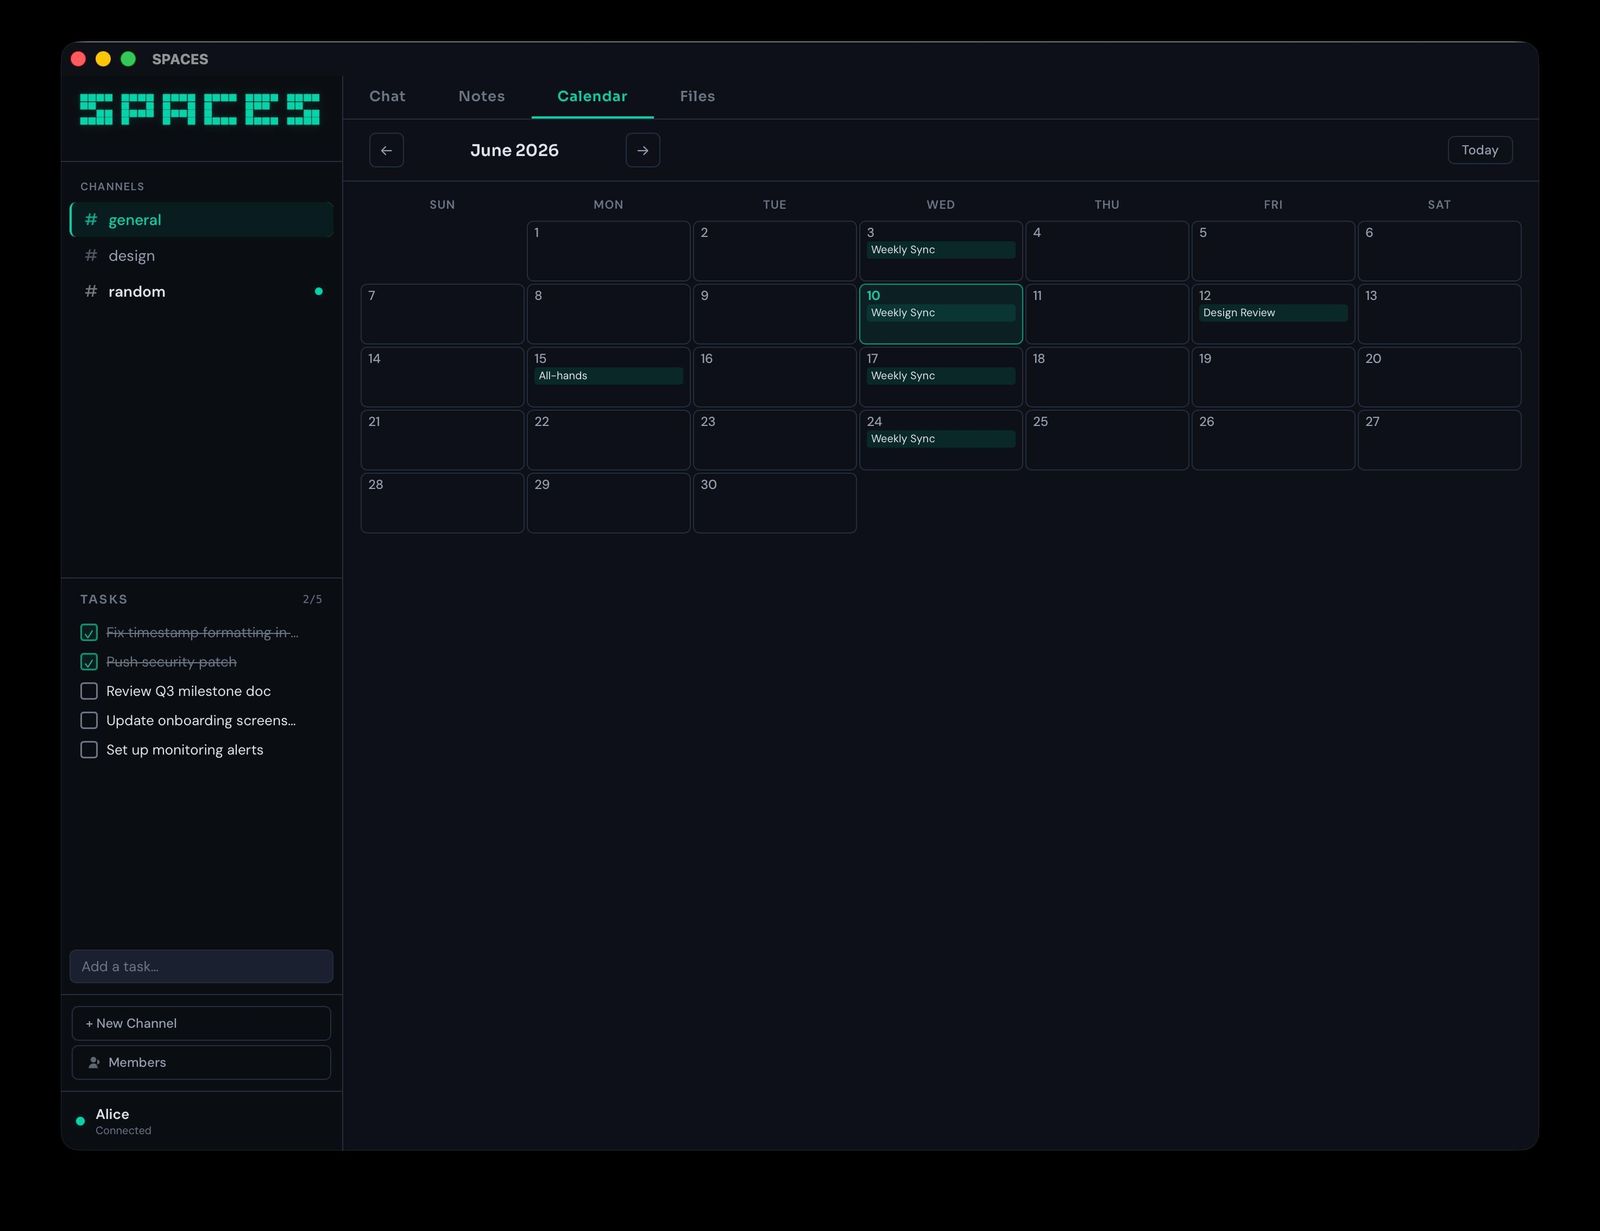Click the Set up monitoring alerts text
This screenshot has width=1600, height=1231.
coord(185,750)
